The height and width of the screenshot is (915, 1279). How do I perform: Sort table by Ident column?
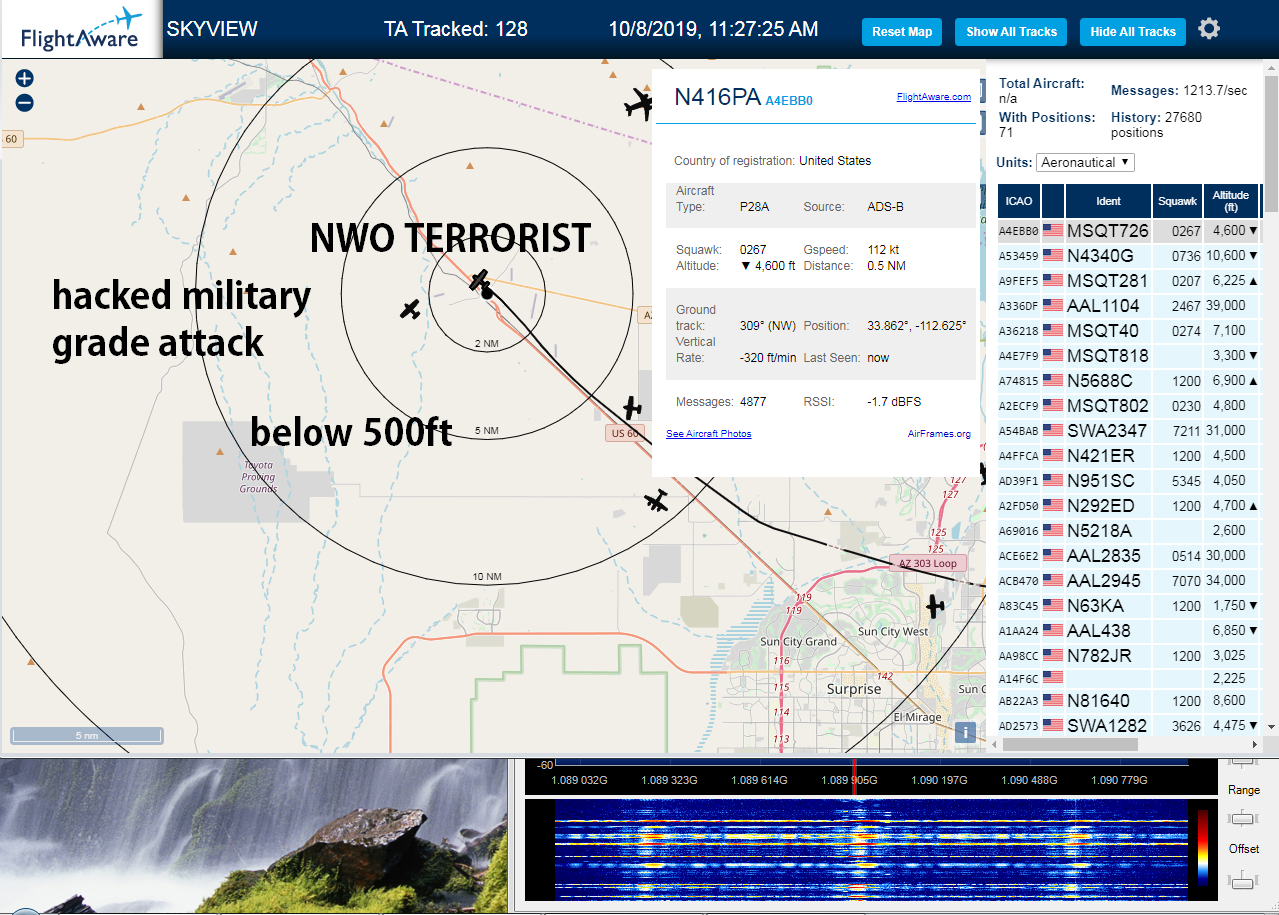[1108, 201]
